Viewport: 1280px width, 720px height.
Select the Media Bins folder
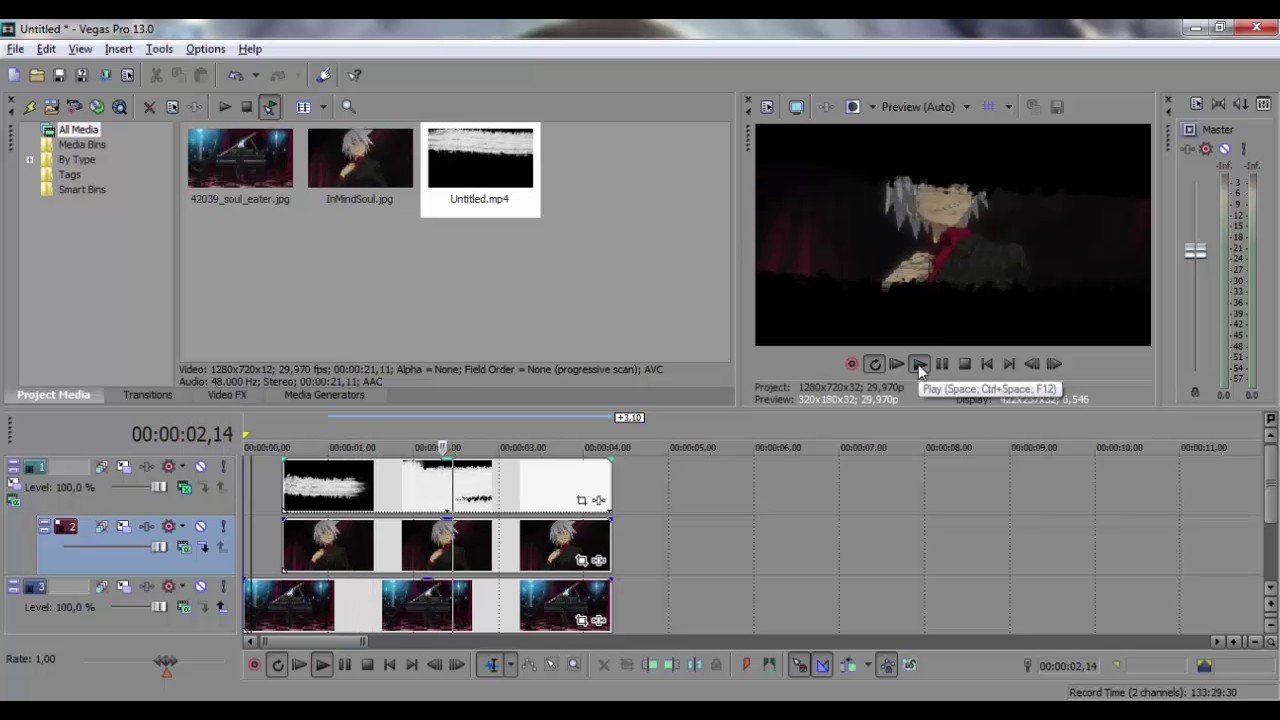point(82,145)
